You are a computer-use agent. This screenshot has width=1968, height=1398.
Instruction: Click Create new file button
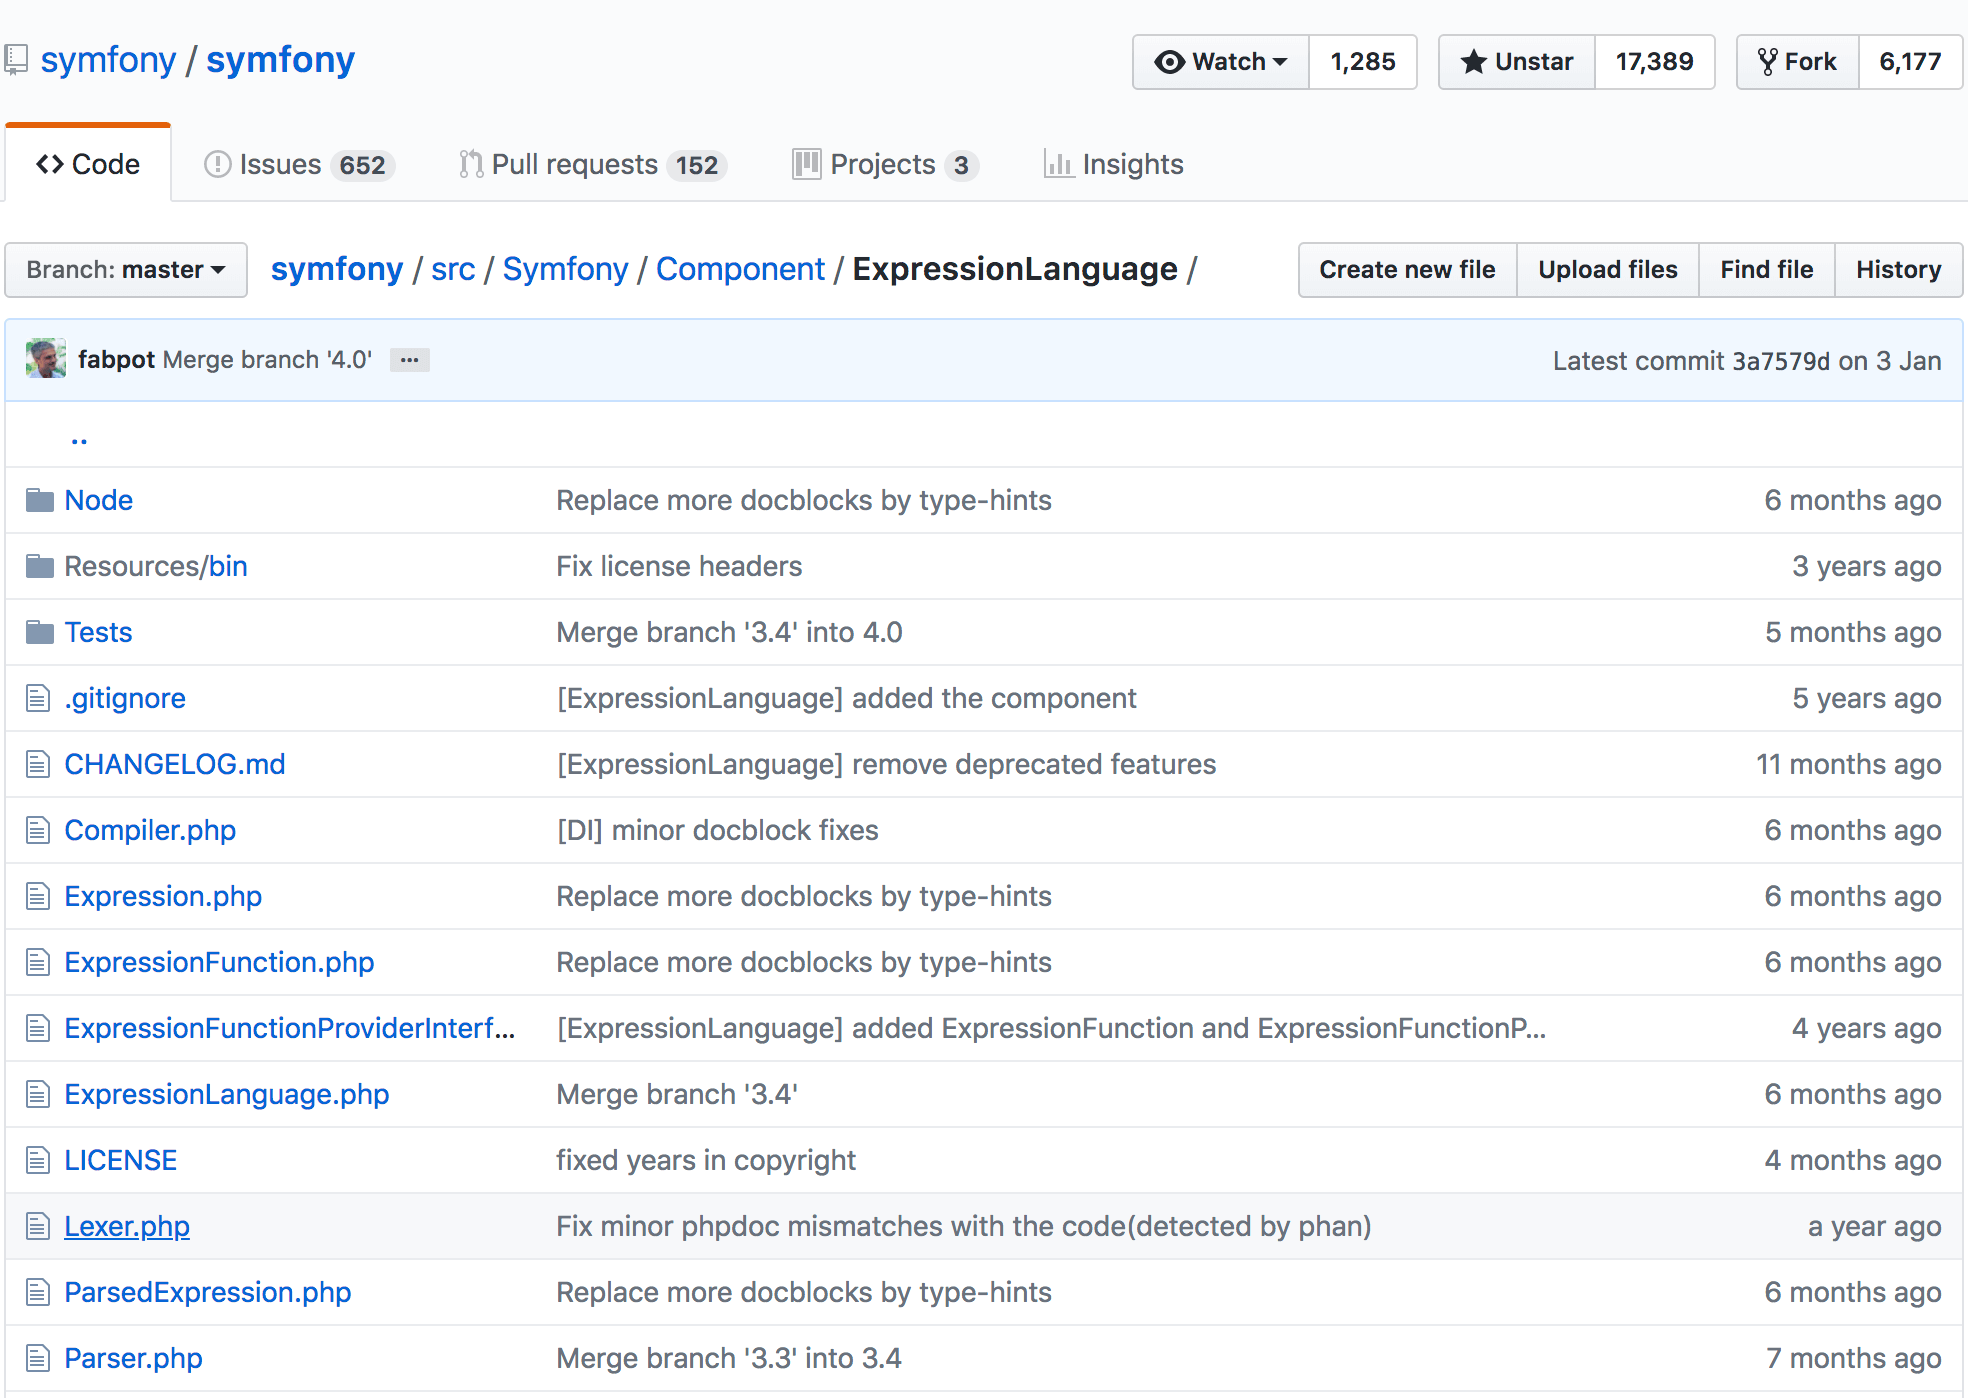point(1407,270)
